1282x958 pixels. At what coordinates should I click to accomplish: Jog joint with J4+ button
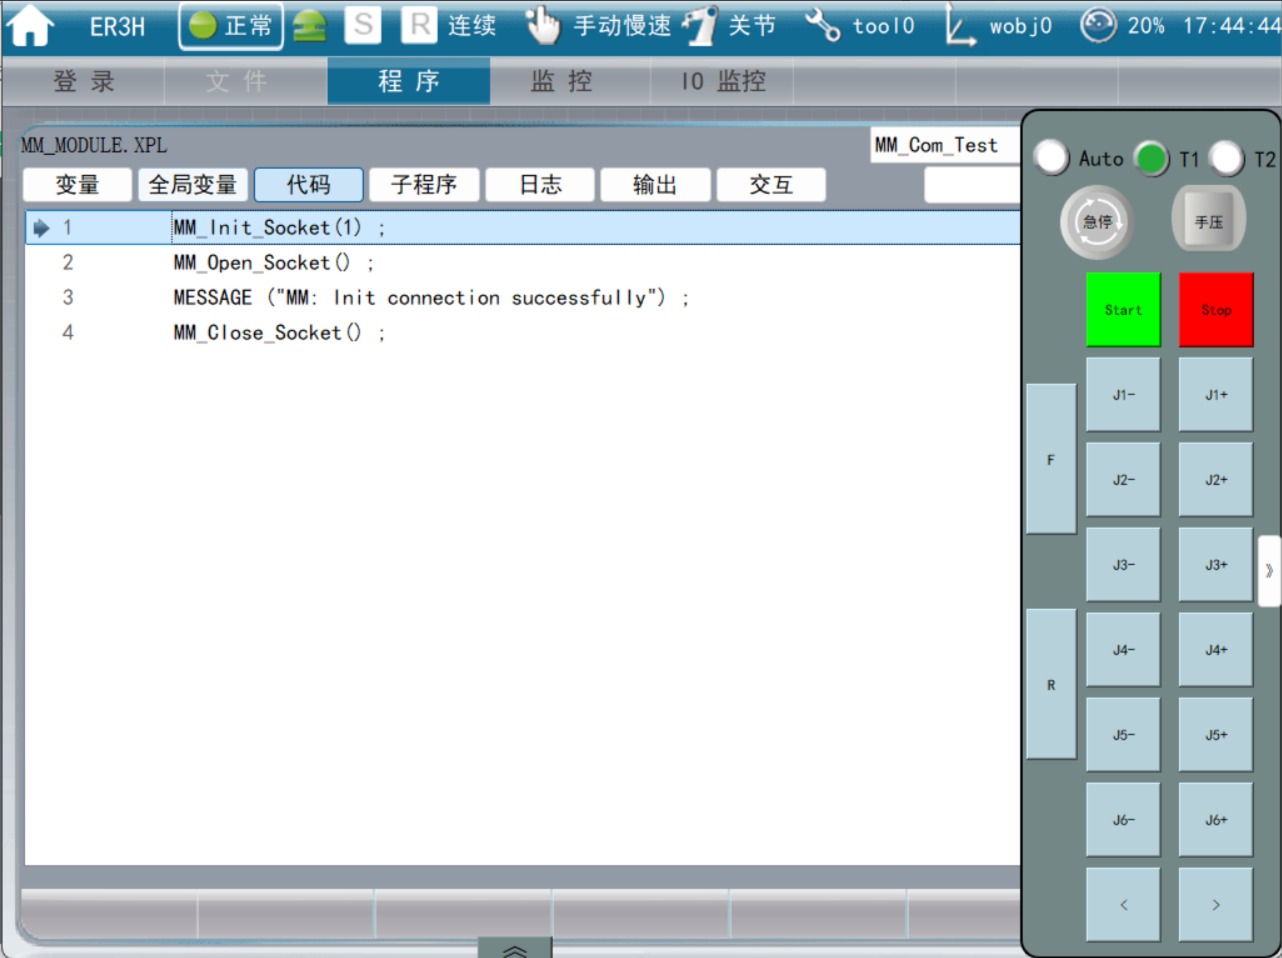[x=1216, y=650]
